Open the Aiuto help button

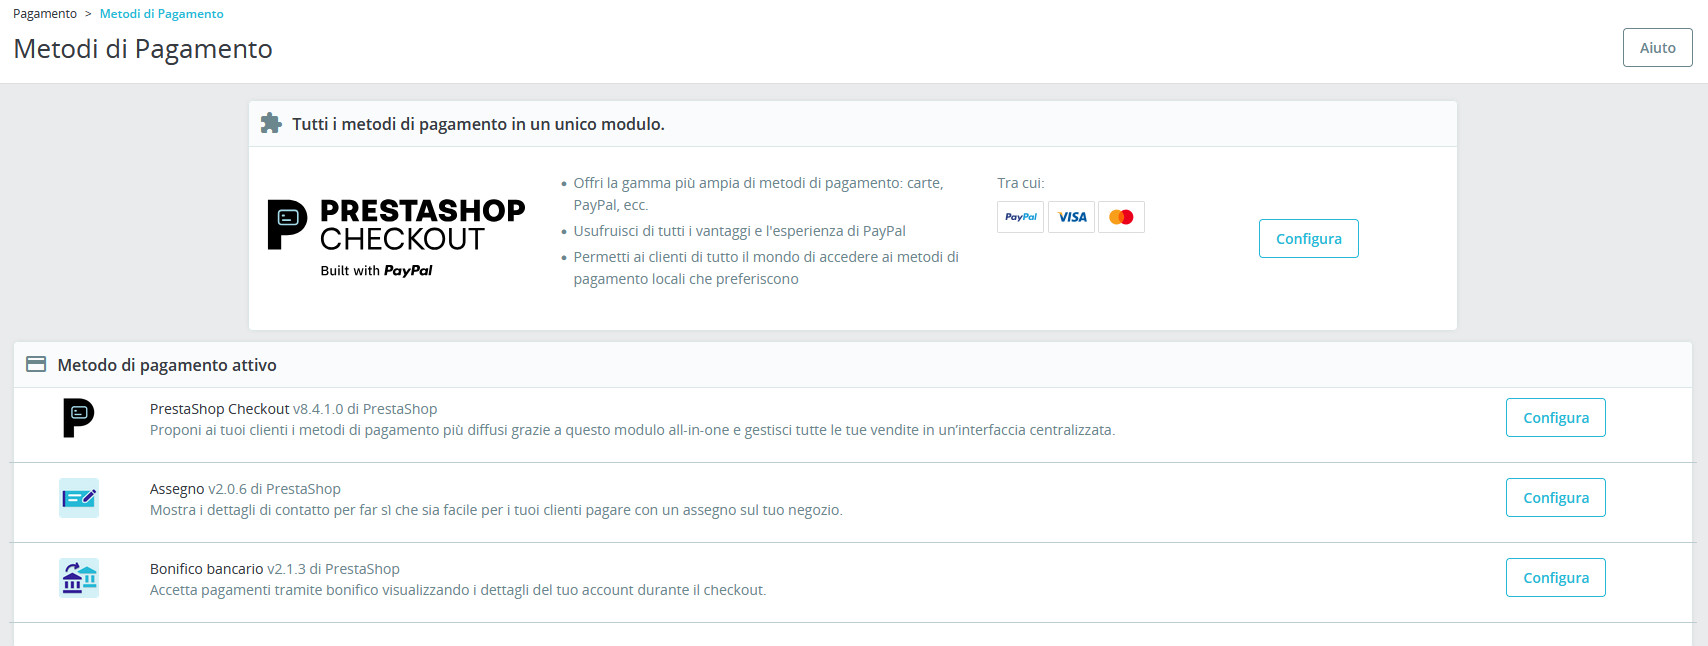click(1657, 48)
